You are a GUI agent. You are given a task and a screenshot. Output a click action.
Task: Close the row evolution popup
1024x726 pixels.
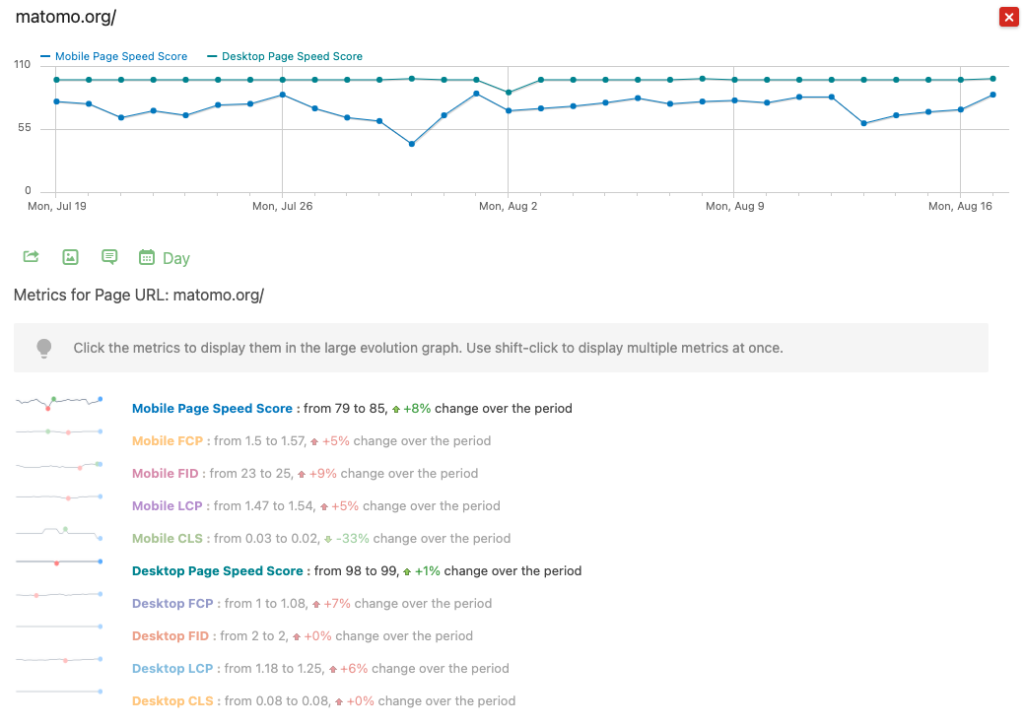pyautogui.click(x=1008, y=17)
